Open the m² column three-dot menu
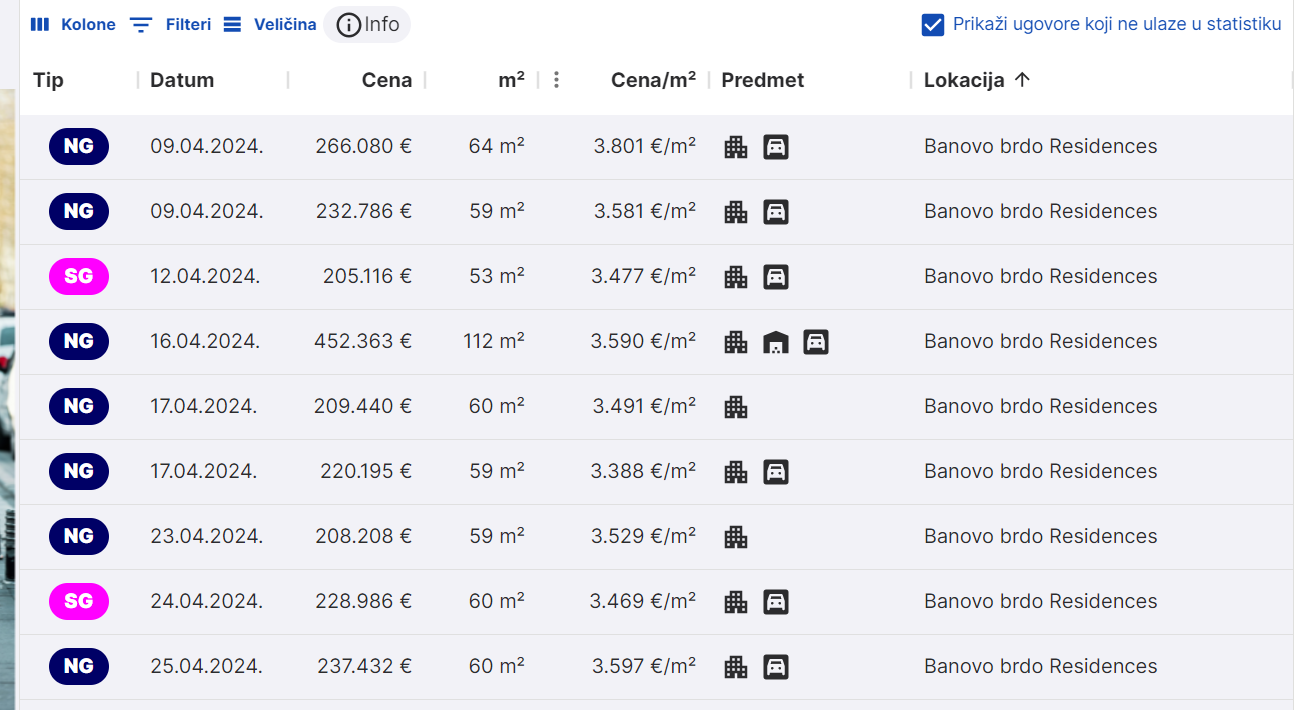This screenshot has height=710, width=1294. [x=556, y=80]
